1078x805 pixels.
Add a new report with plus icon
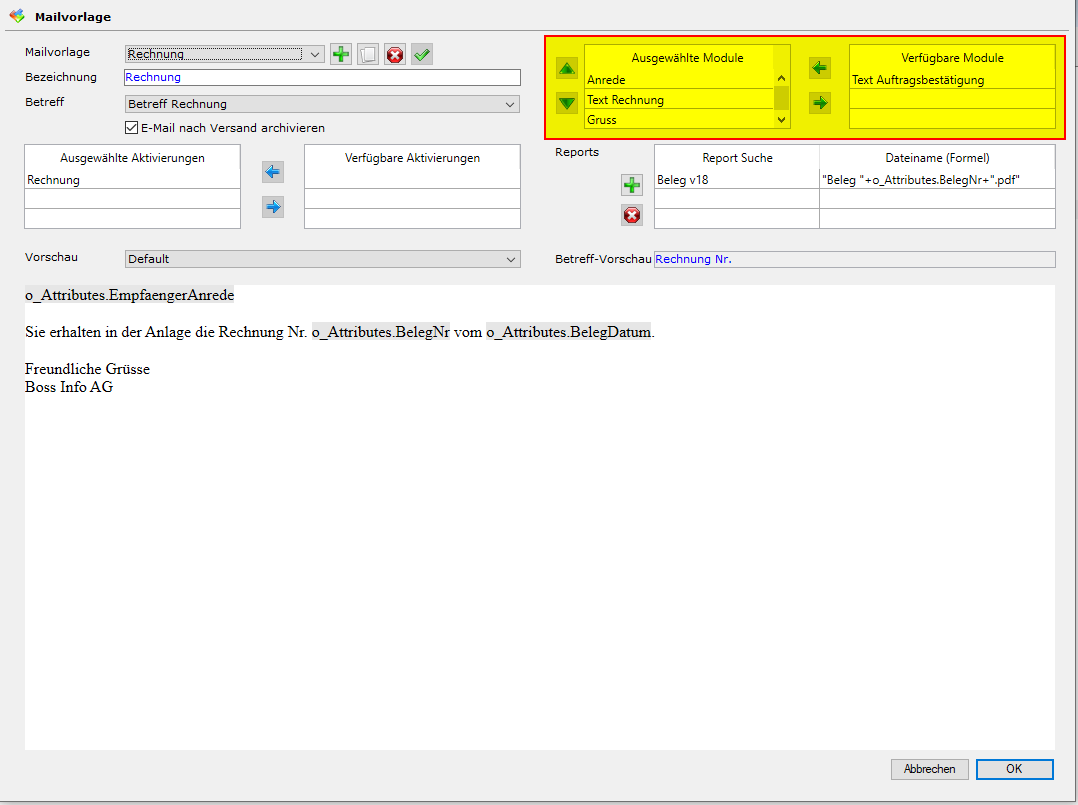[632, 185]
